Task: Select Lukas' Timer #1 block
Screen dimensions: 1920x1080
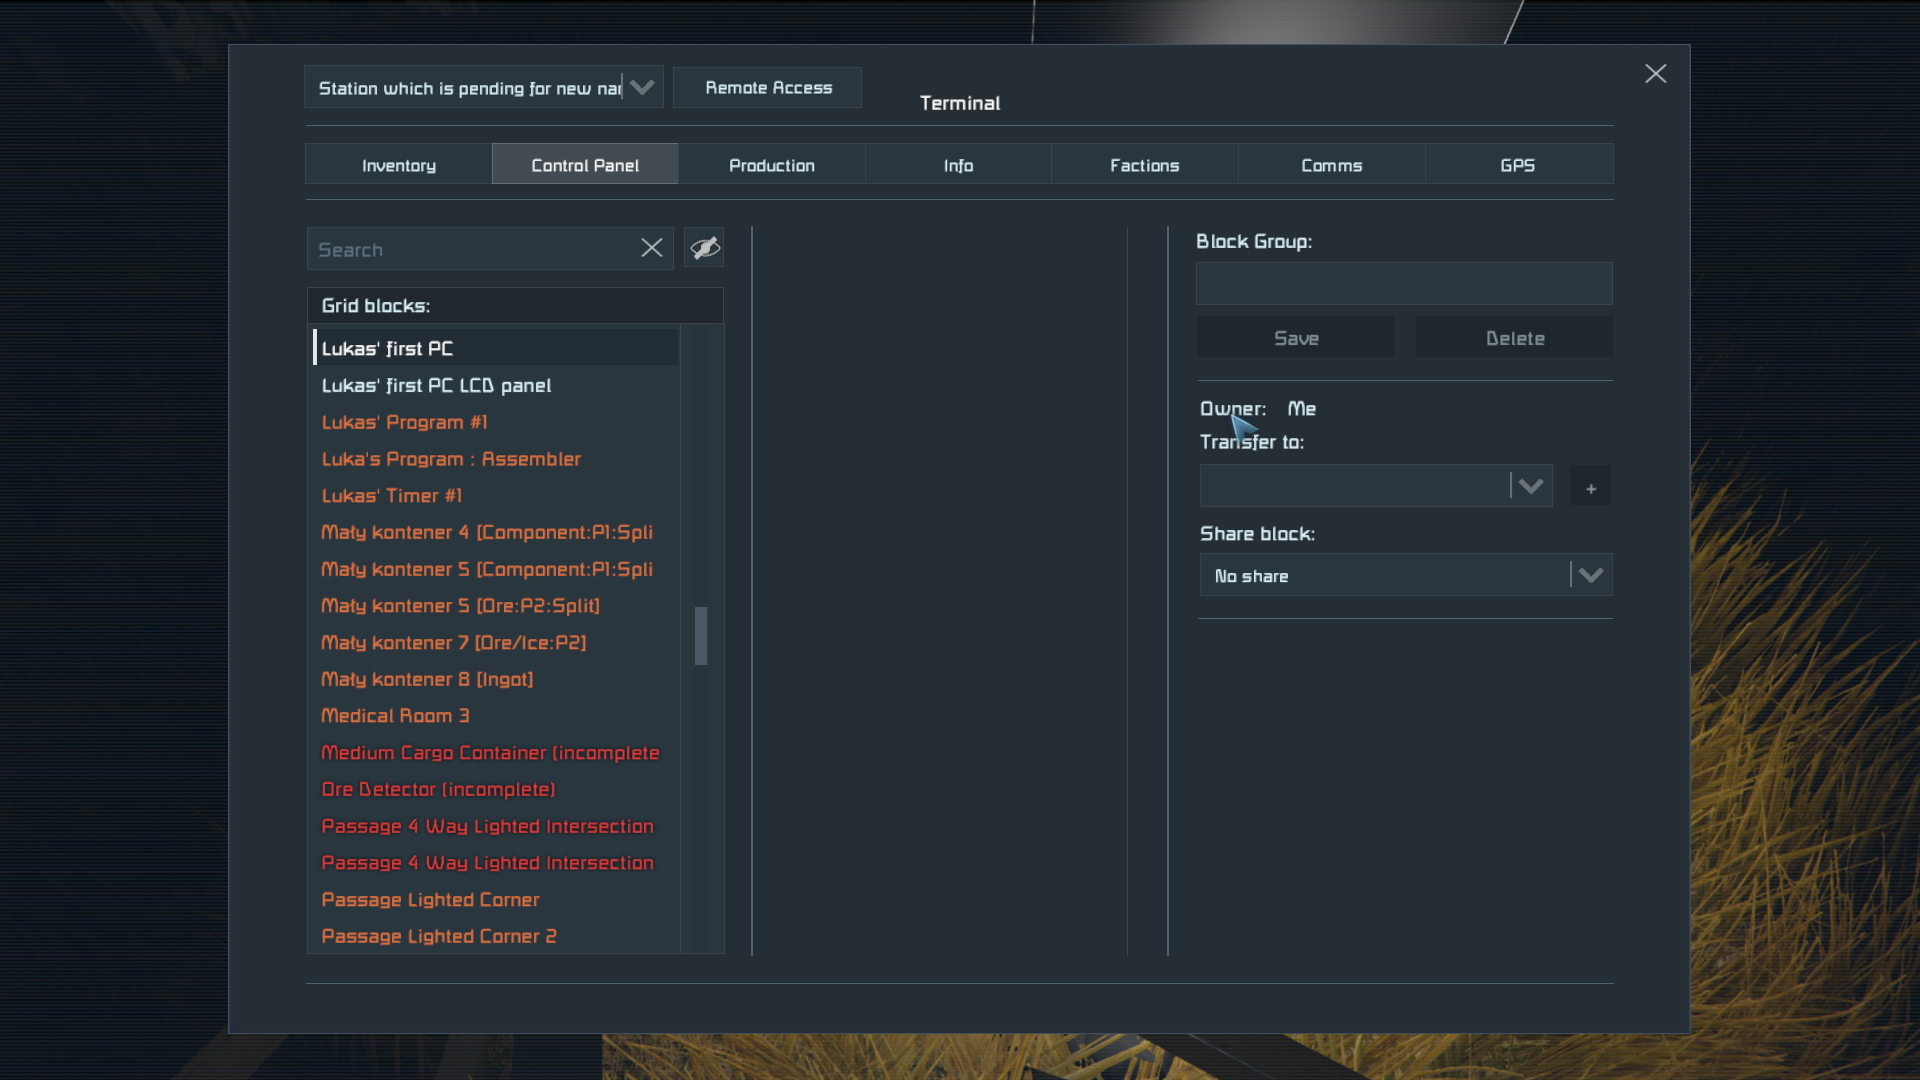Action: [x=392, y=496]
